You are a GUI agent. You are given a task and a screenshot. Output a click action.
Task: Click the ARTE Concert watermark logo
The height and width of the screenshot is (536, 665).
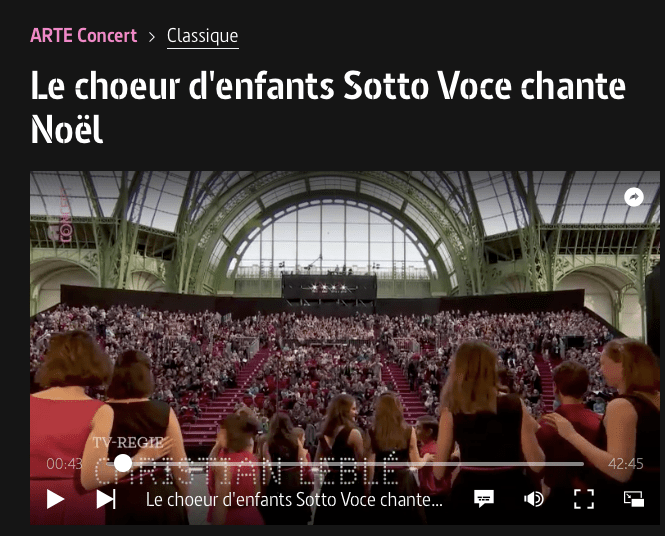pos(64,215)
